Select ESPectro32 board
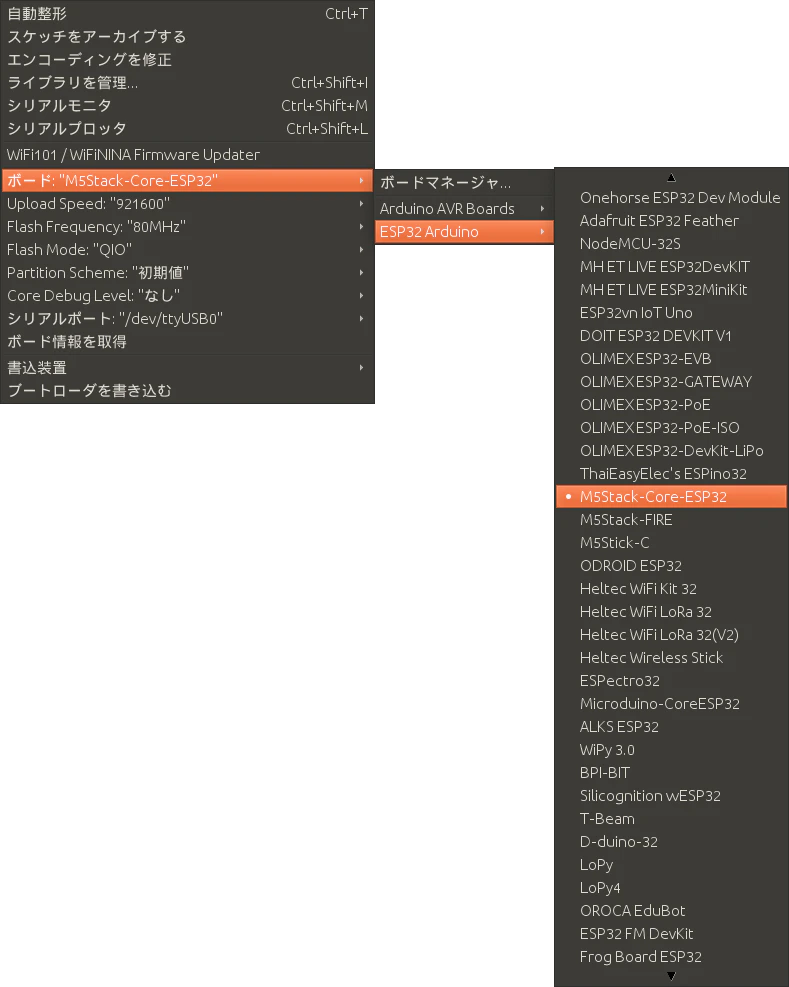Image resolution: width=789 pixels, height=987 pixels. pyautogui.click(x=671, y=680)
